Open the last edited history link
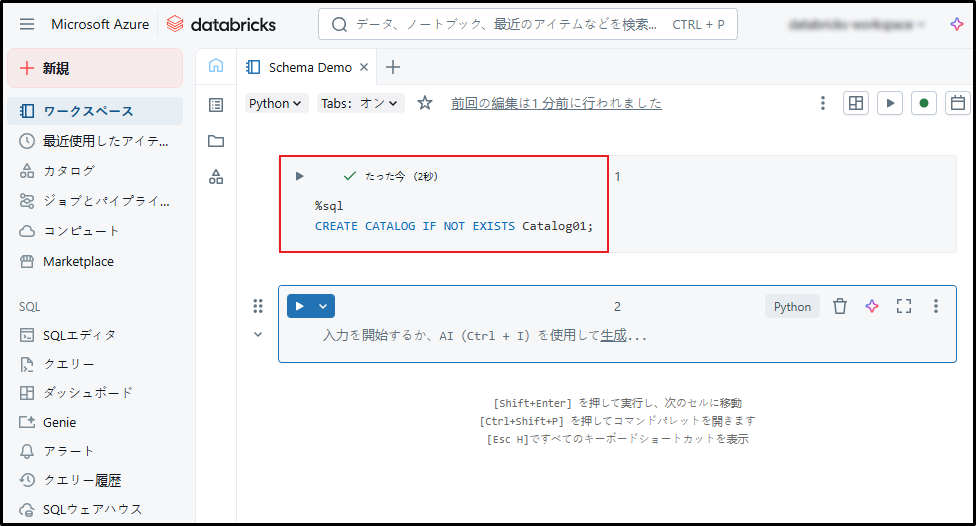The image size is (976, 526). (556, 103)
